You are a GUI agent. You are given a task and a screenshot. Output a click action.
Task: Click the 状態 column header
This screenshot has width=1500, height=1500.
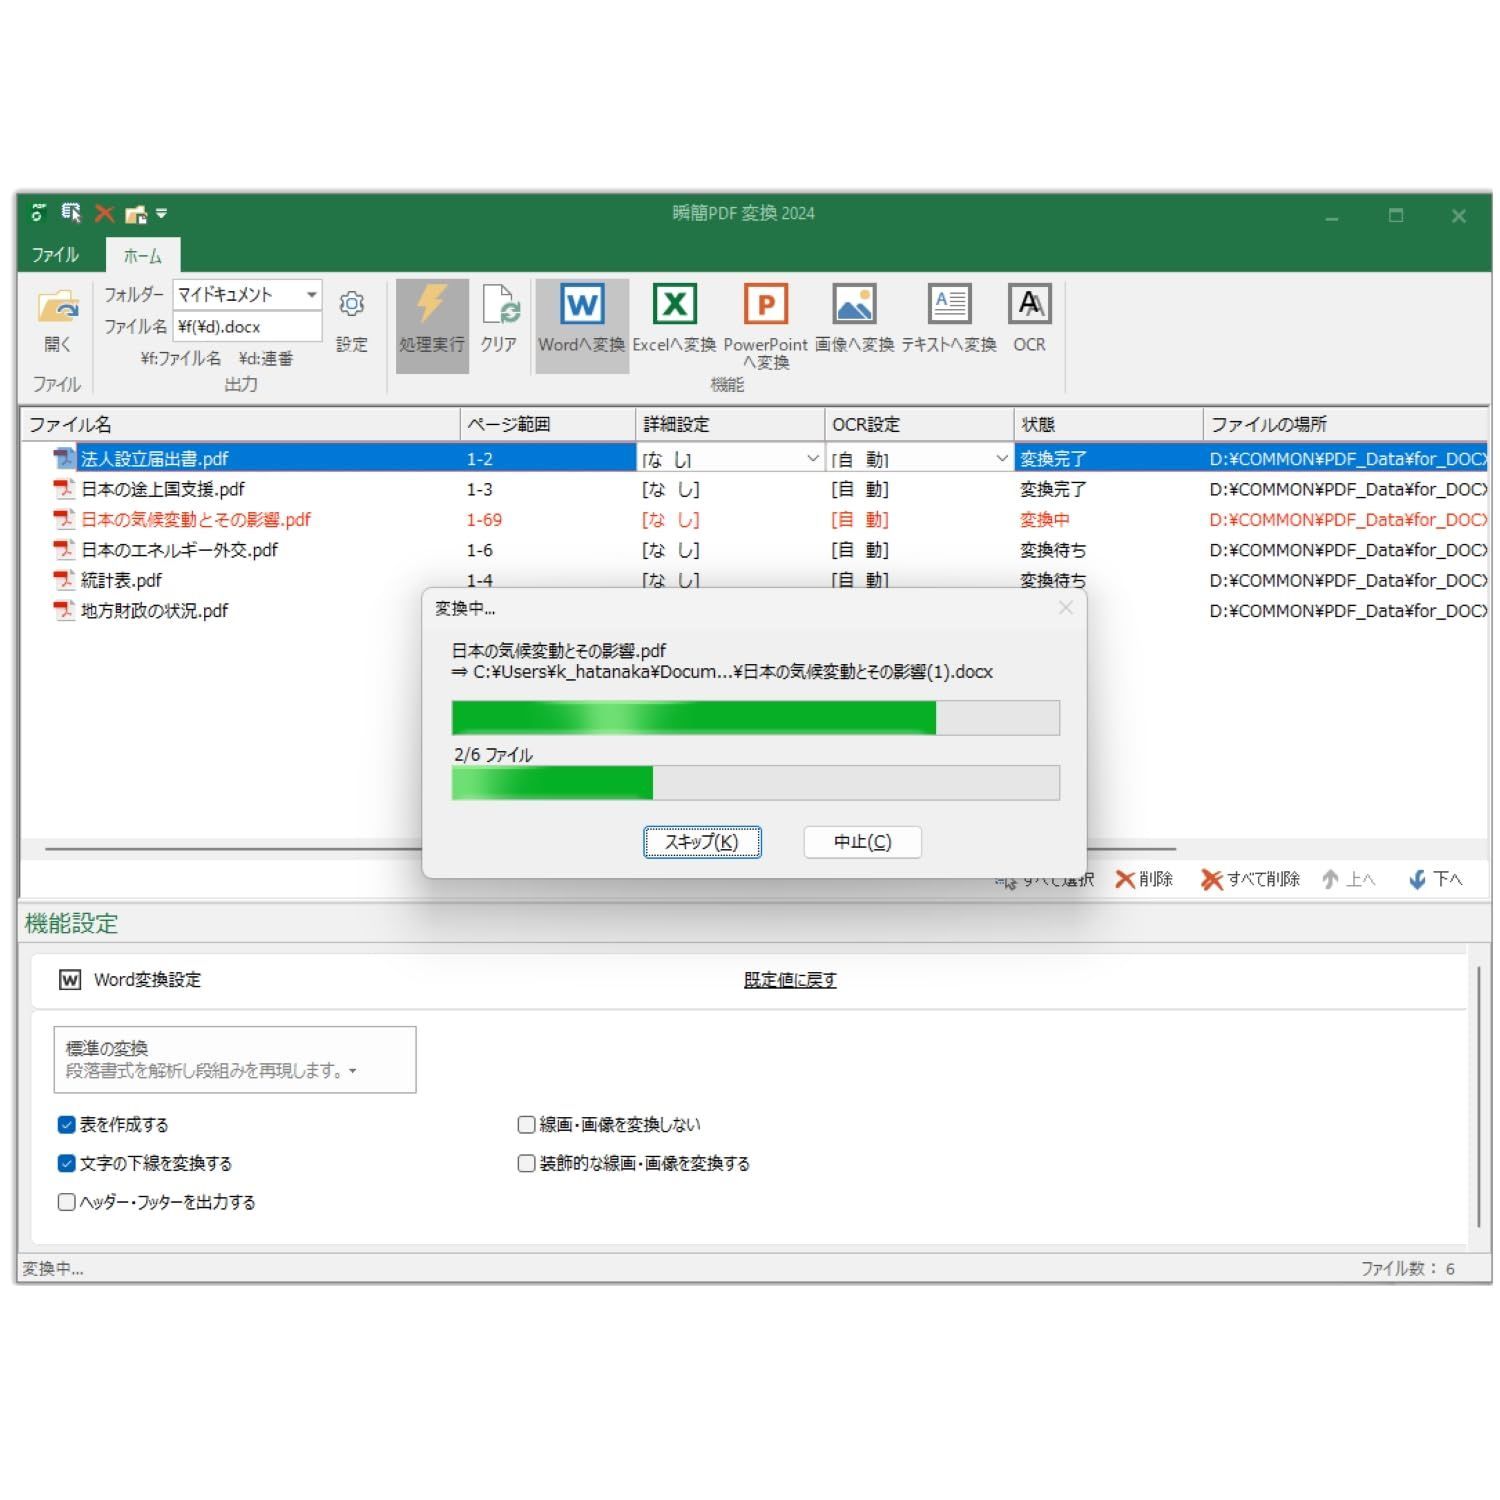1109,424
